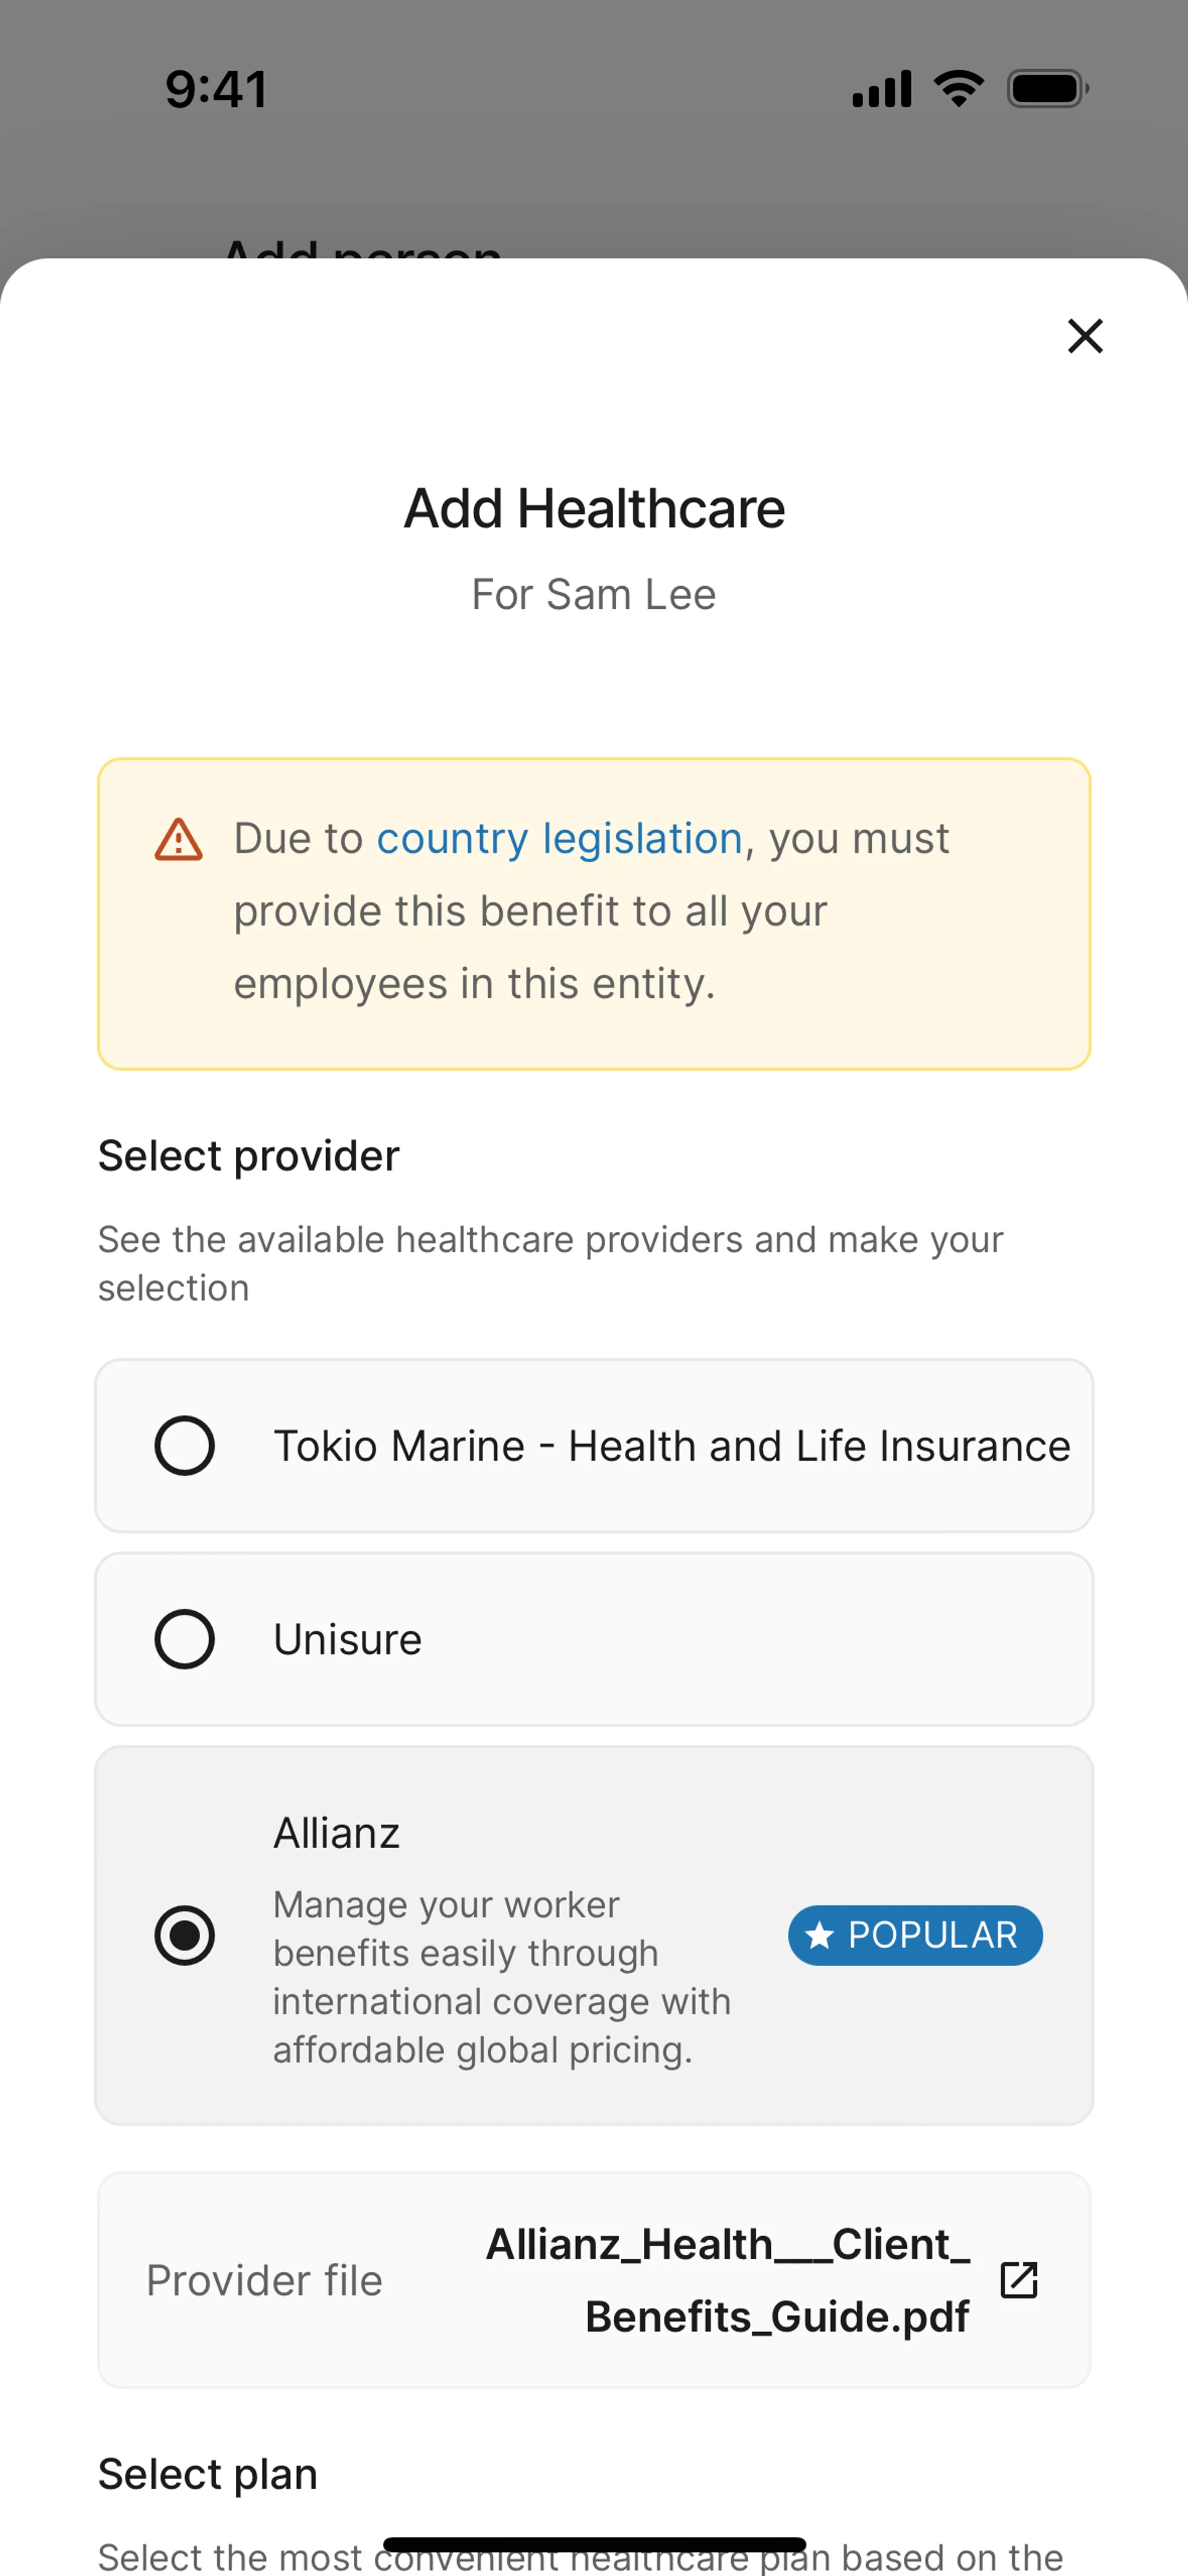Tap the battery status icon
The width and height of the screenshot is (1188, 2576).
point(1047,88)
